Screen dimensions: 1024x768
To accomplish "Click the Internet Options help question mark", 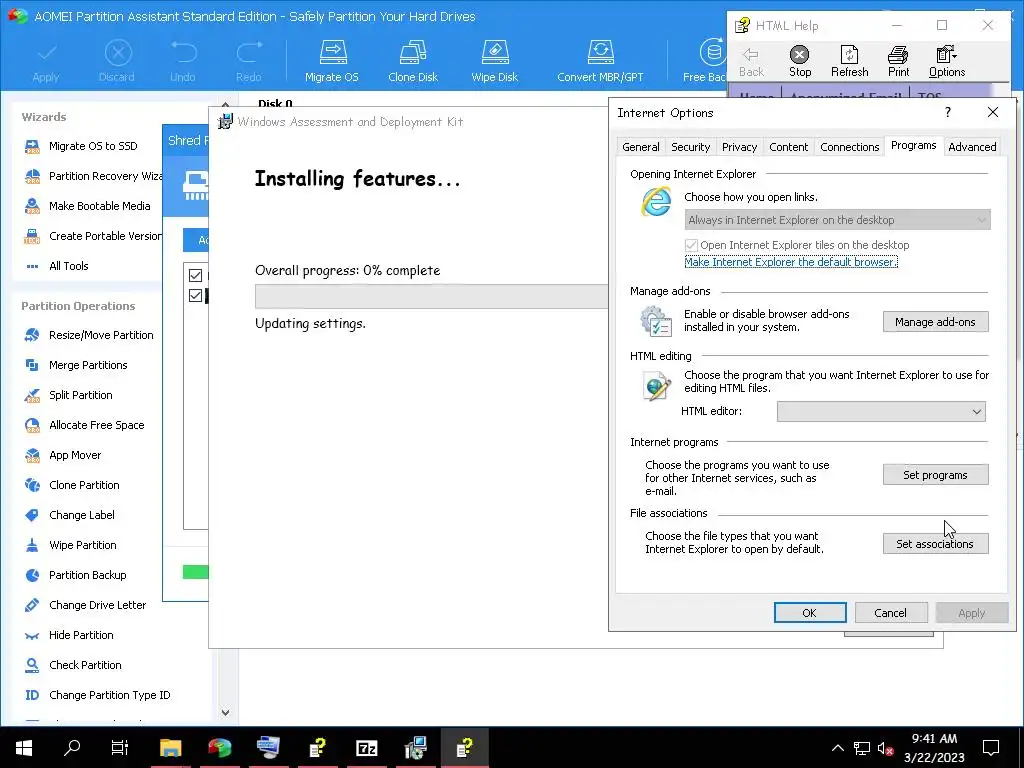I will click(948, 112).
